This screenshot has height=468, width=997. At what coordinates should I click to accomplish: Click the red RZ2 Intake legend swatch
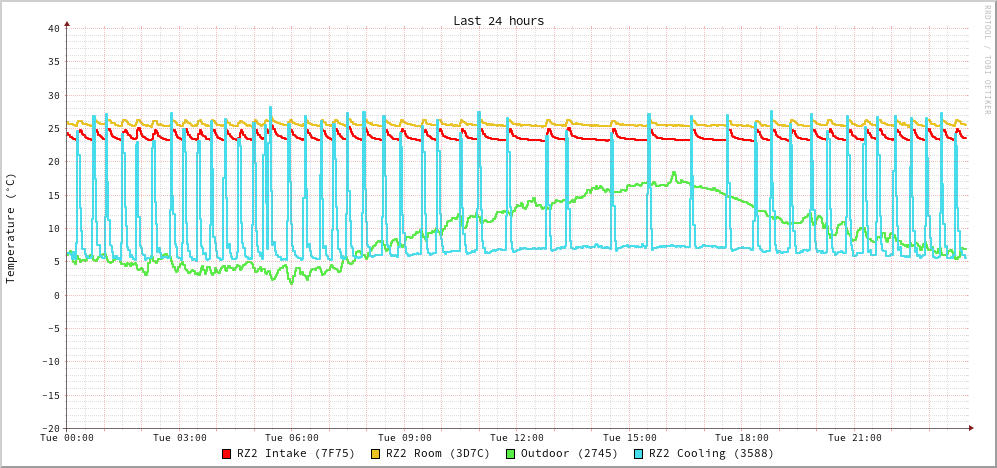click(226, 454)
